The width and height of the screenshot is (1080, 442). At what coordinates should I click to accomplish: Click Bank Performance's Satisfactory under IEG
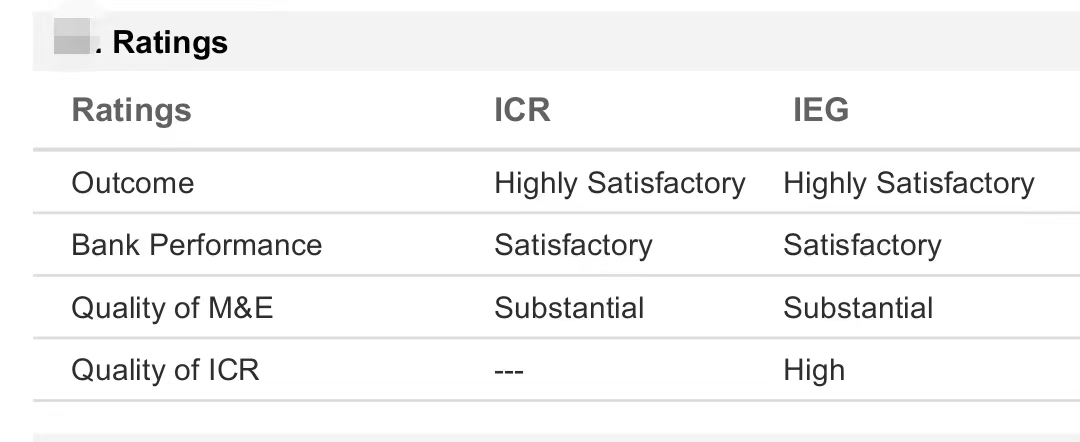[x=862, y=245]
